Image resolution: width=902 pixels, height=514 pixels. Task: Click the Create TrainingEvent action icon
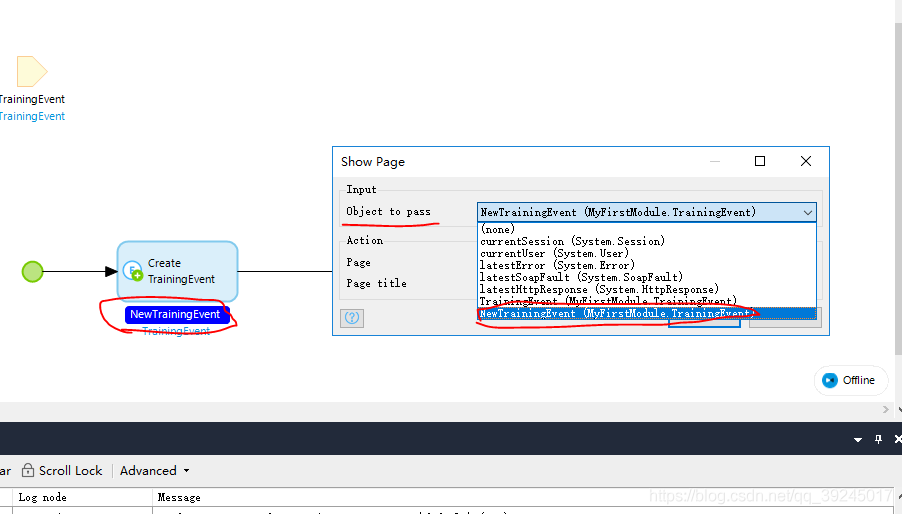click(x=132, y=271)
